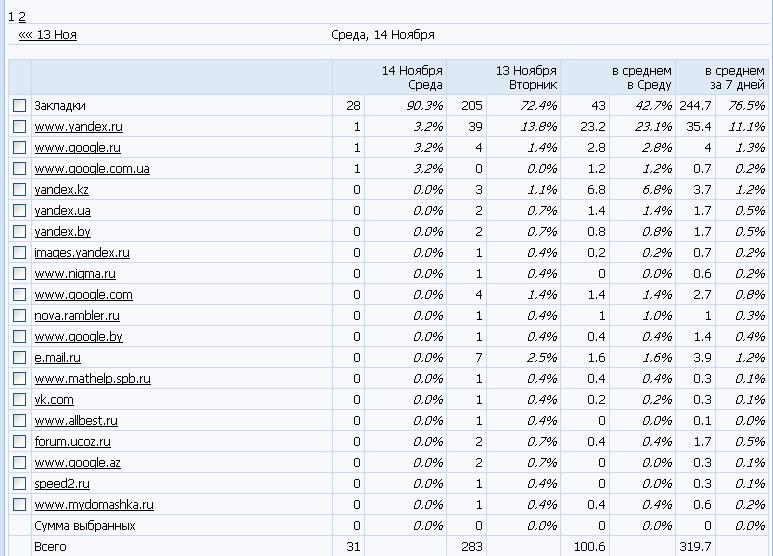
Task: Click the images.yandex.ru link
Action: tap(82, 253)
